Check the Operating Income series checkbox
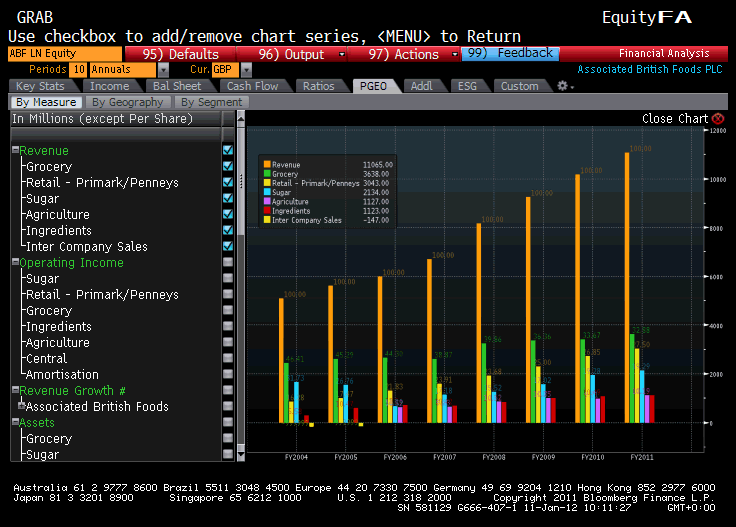The width and height of the screenshot is (736, 527). point(228,262)
